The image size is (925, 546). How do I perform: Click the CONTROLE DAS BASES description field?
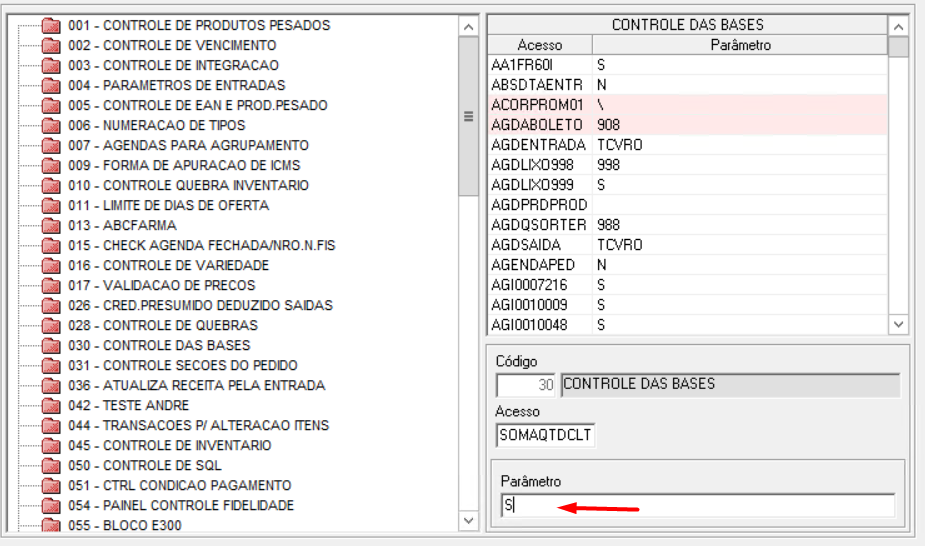coord(730,385)
